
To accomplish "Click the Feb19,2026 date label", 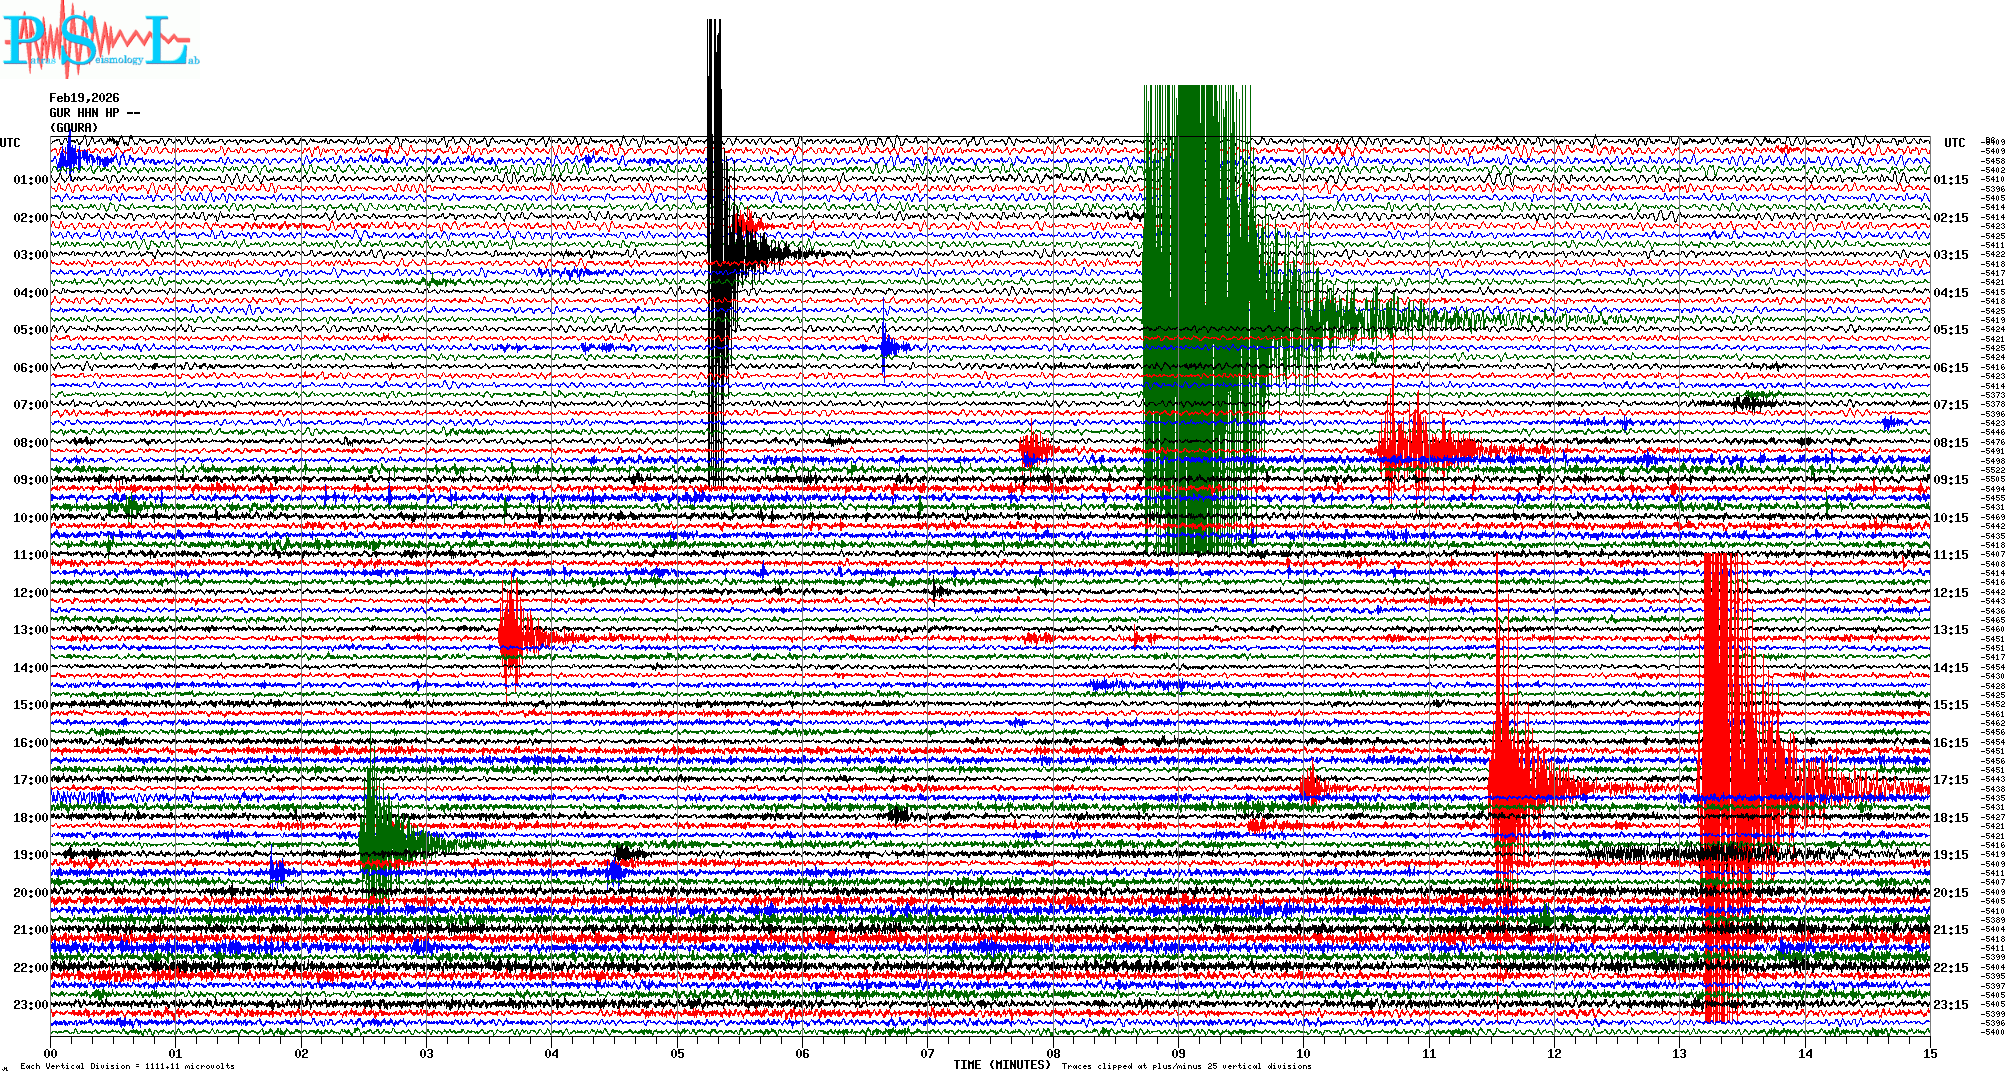I will coord(84,98).
